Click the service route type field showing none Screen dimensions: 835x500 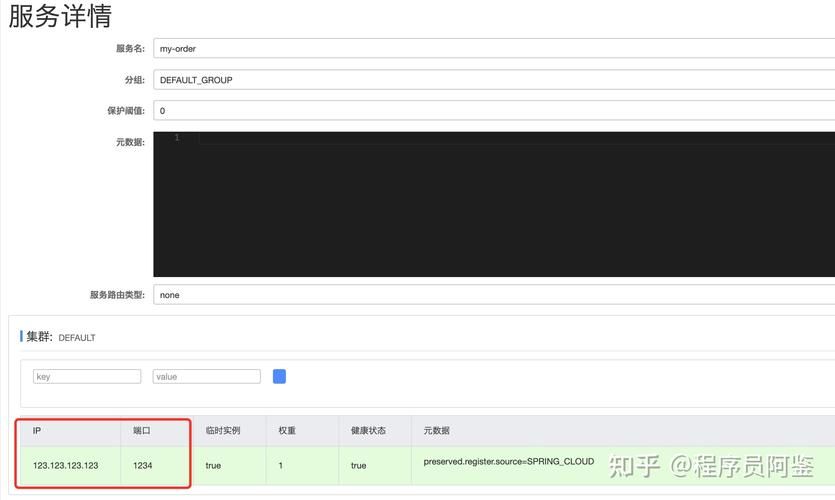tap(494, 294)
